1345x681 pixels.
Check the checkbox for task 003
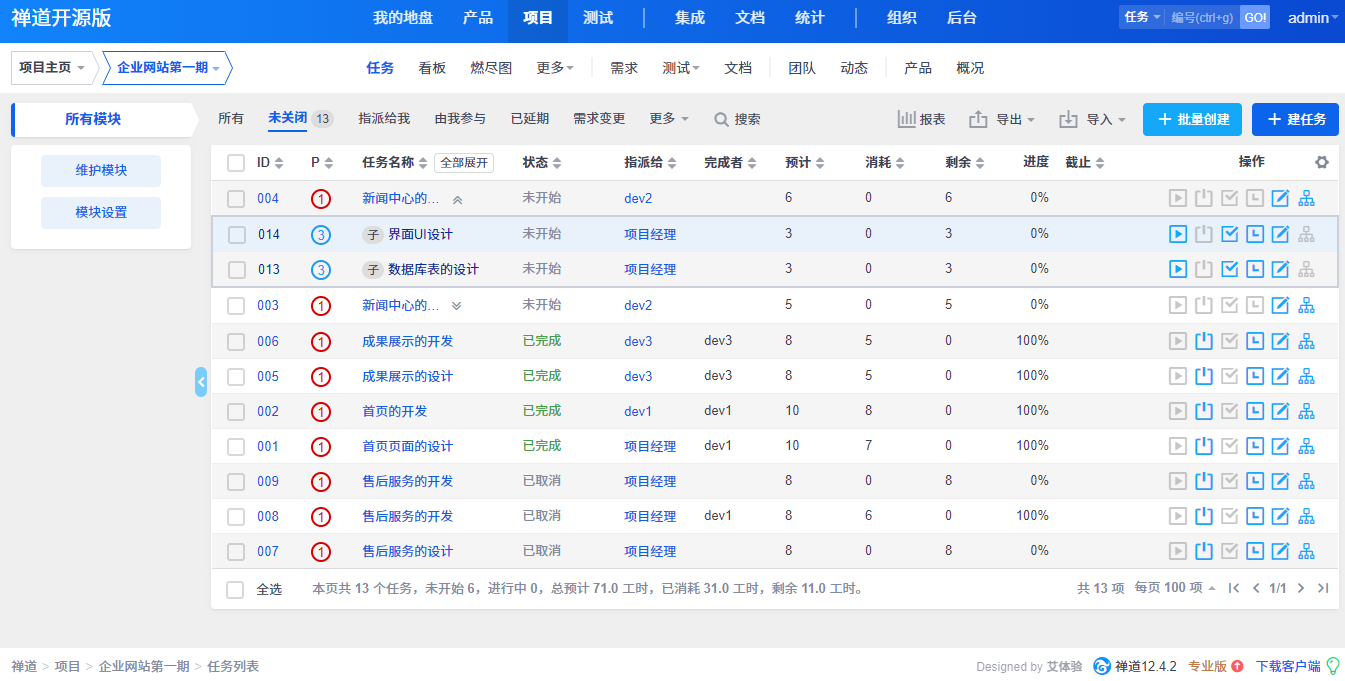point(236,306)
